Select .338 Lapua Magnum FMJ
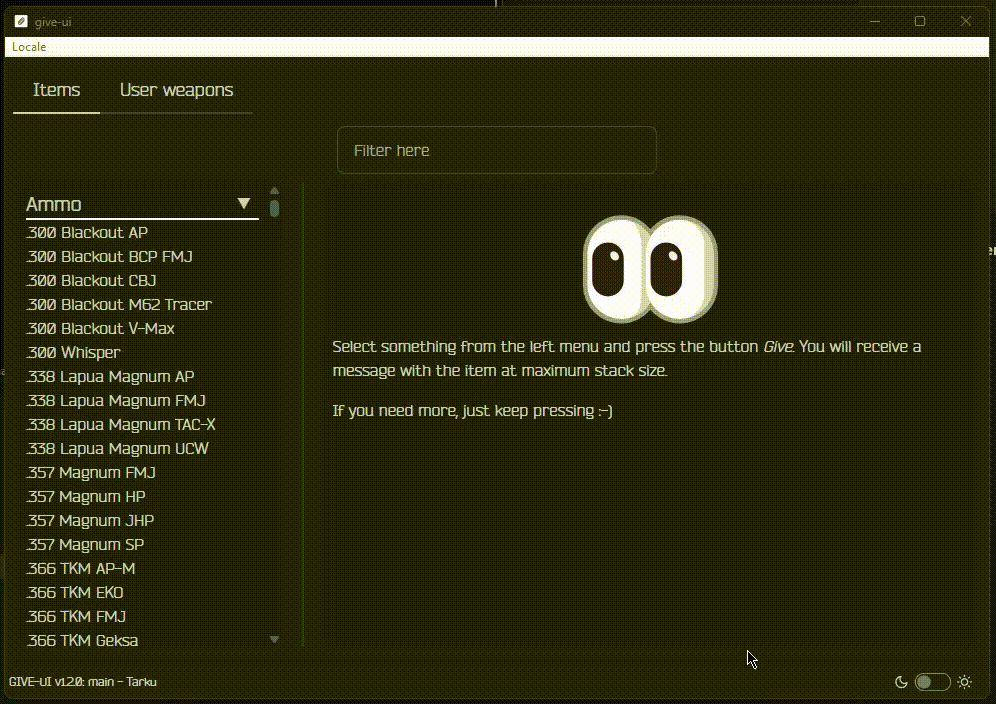996x704 pixels. point(116,401)
